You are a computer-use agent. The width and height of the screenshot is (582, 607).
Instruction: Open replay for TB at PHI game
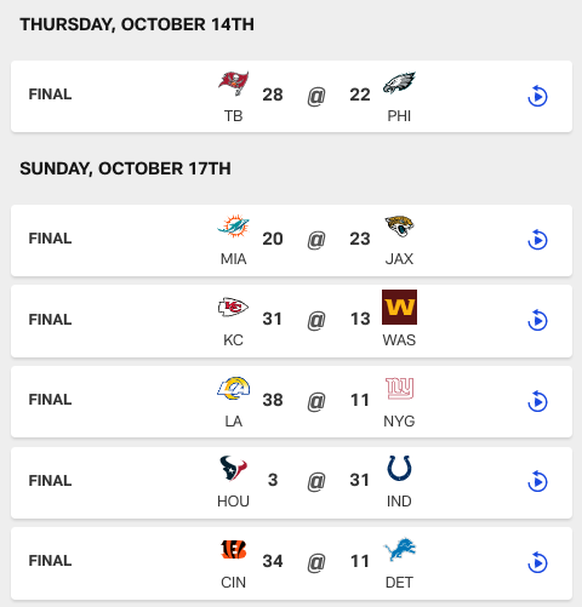pos(537,96)
